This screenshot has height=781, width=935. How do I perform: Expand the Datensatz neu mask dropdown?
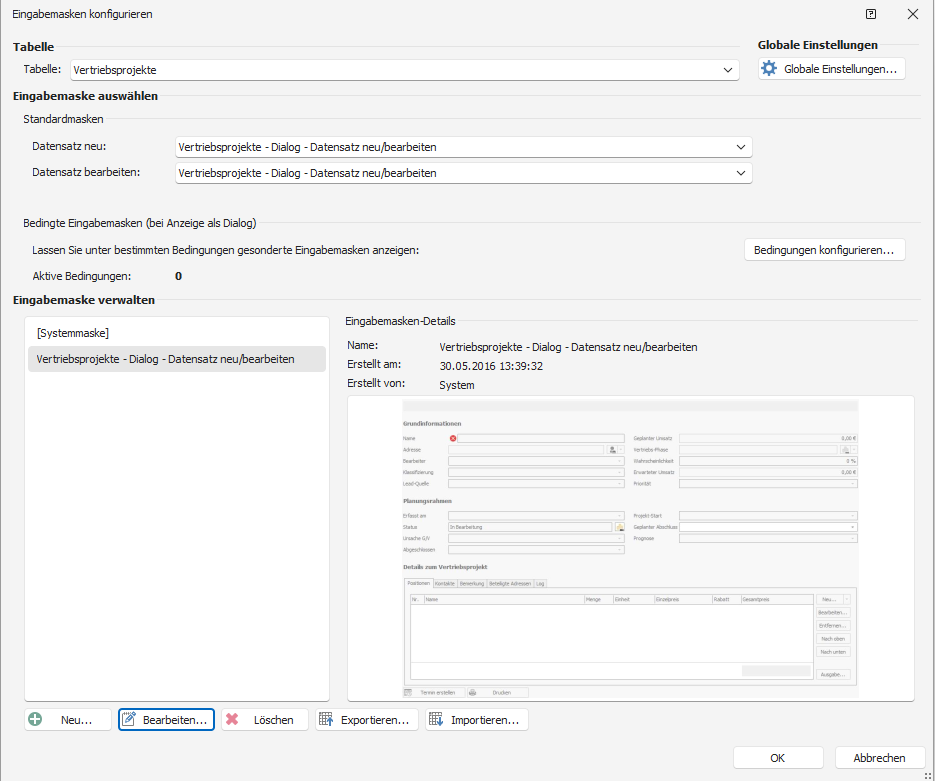pos(463,147)
